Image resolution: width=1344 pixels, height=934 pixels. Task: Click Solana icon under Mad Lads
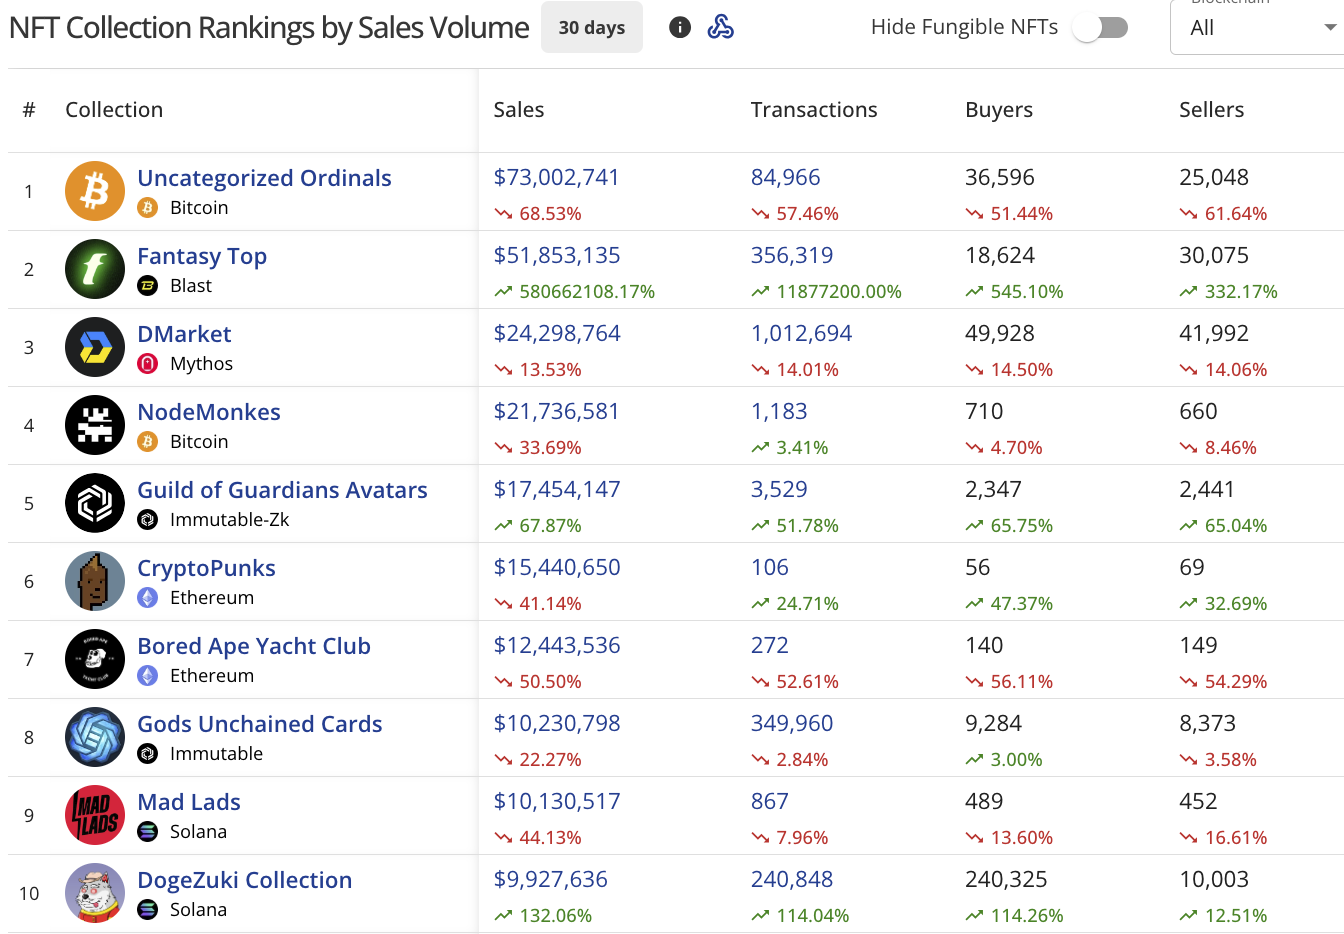(x=148, y=832)
